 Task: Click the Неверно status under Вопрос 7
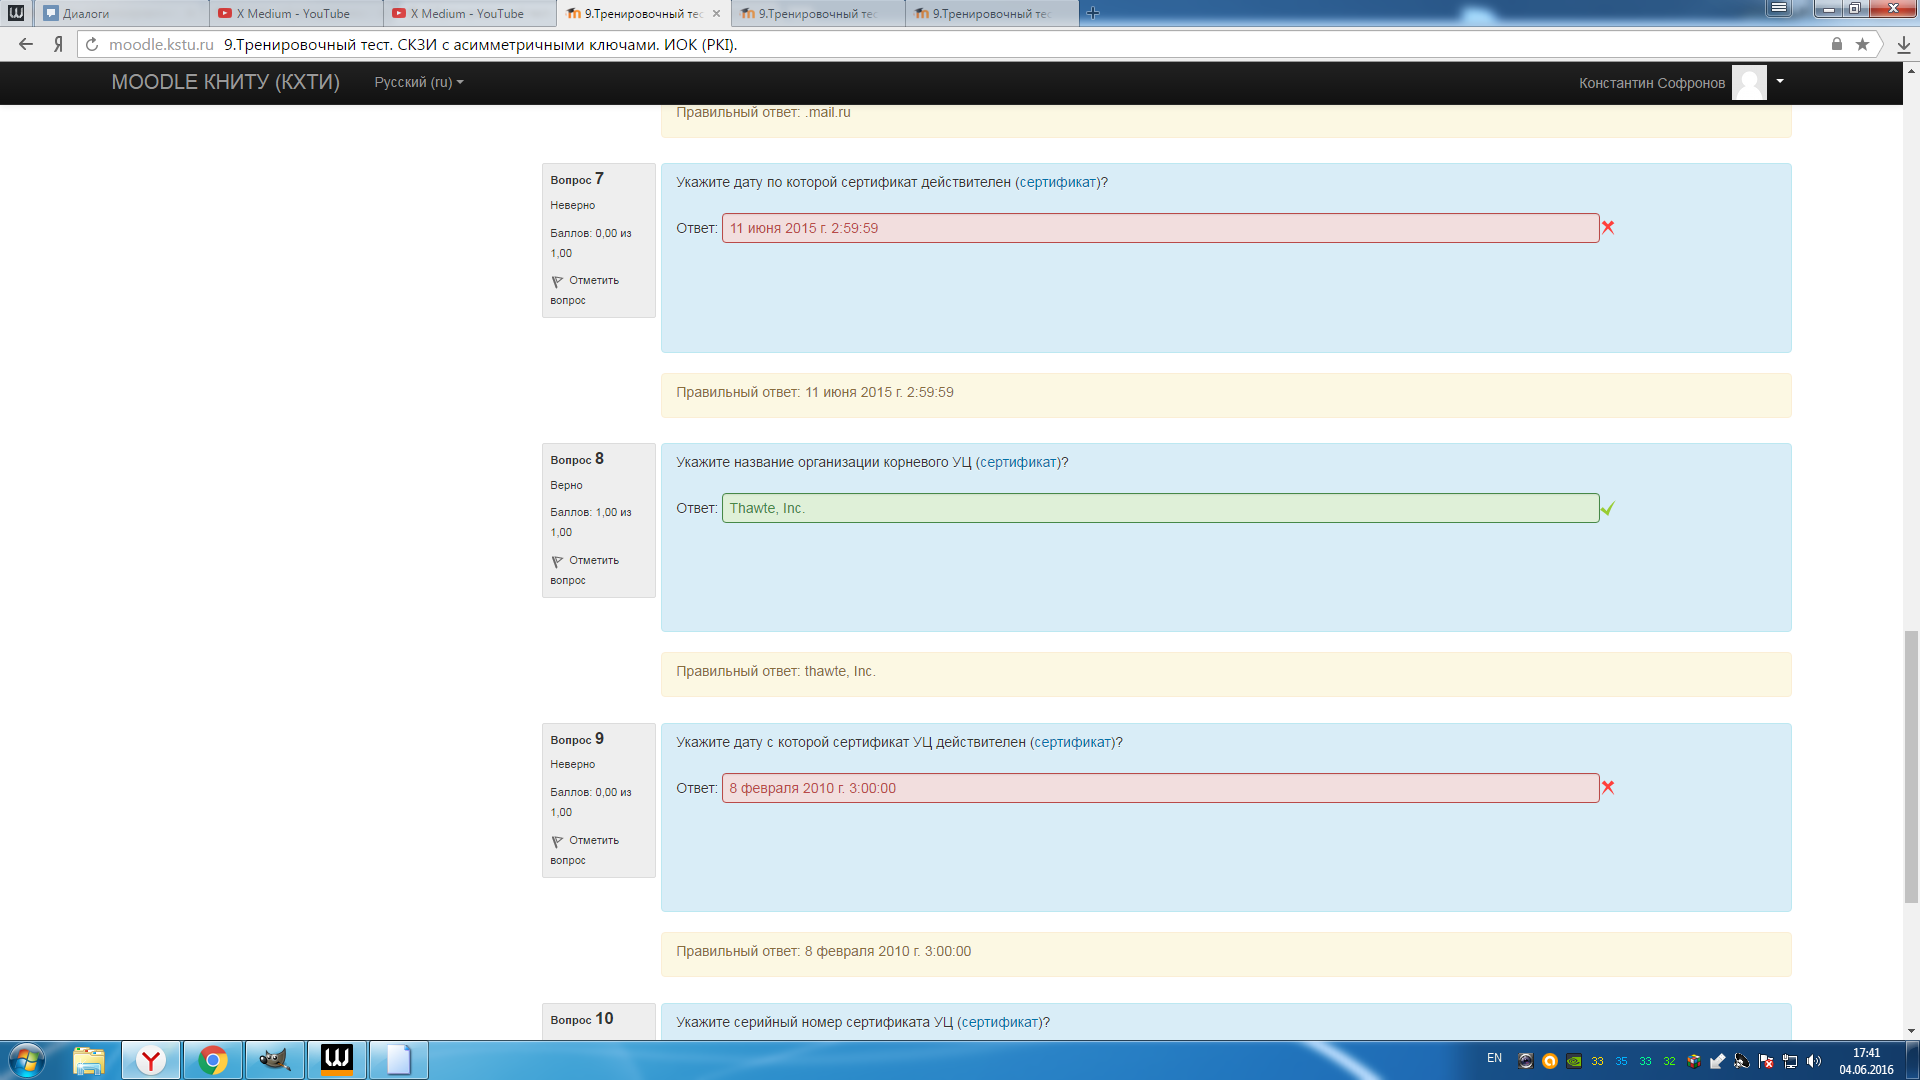[572, 205]
